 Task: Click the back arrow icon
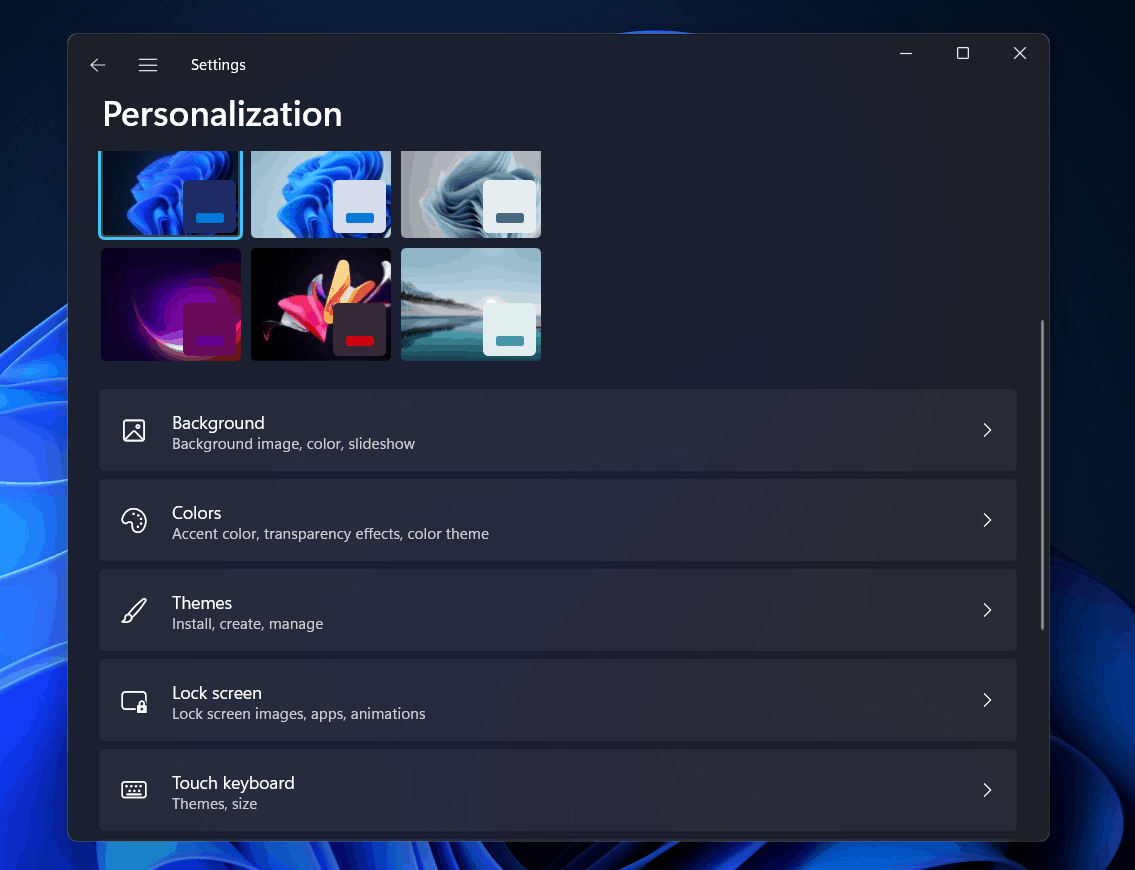(97, 65)
